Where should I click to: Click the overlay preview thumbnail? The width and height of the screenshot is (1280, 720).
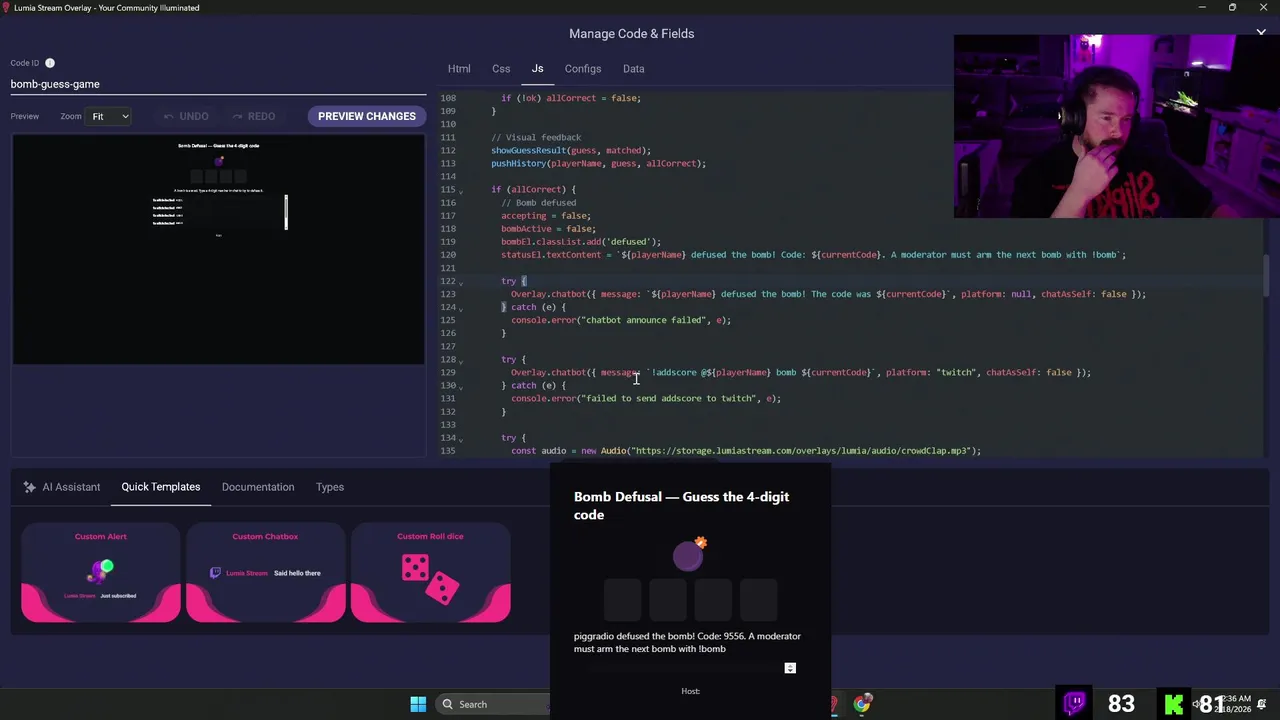pyautogui.click(x=219, y=249)
